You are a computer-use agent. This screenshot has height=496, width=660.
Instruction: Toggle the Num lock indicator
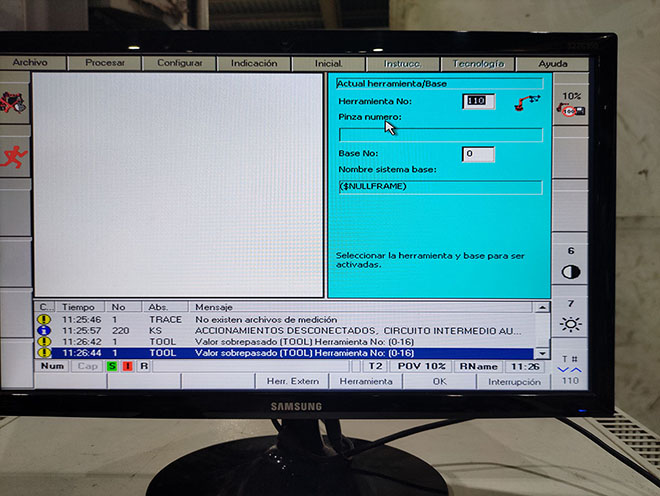(x=53, y=367)
